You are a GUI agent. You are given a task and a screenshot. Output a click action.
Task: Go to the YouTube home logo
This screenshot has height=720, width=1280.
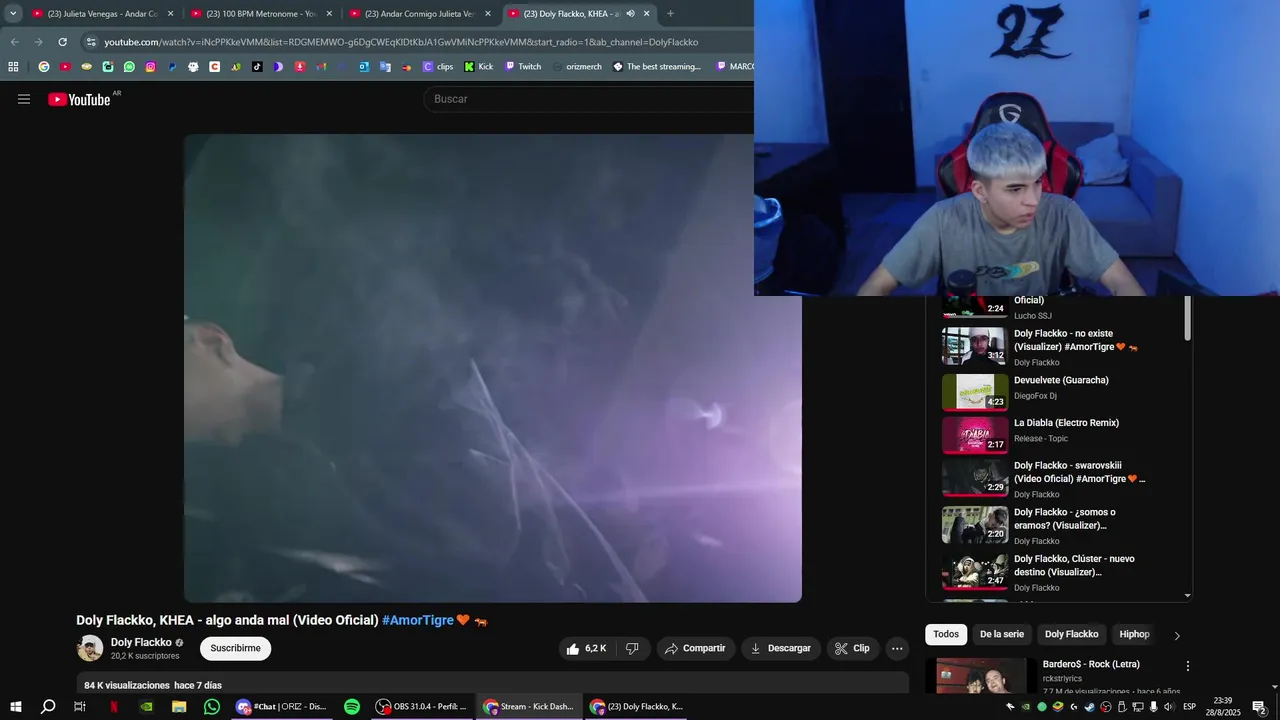coord(79,99)
